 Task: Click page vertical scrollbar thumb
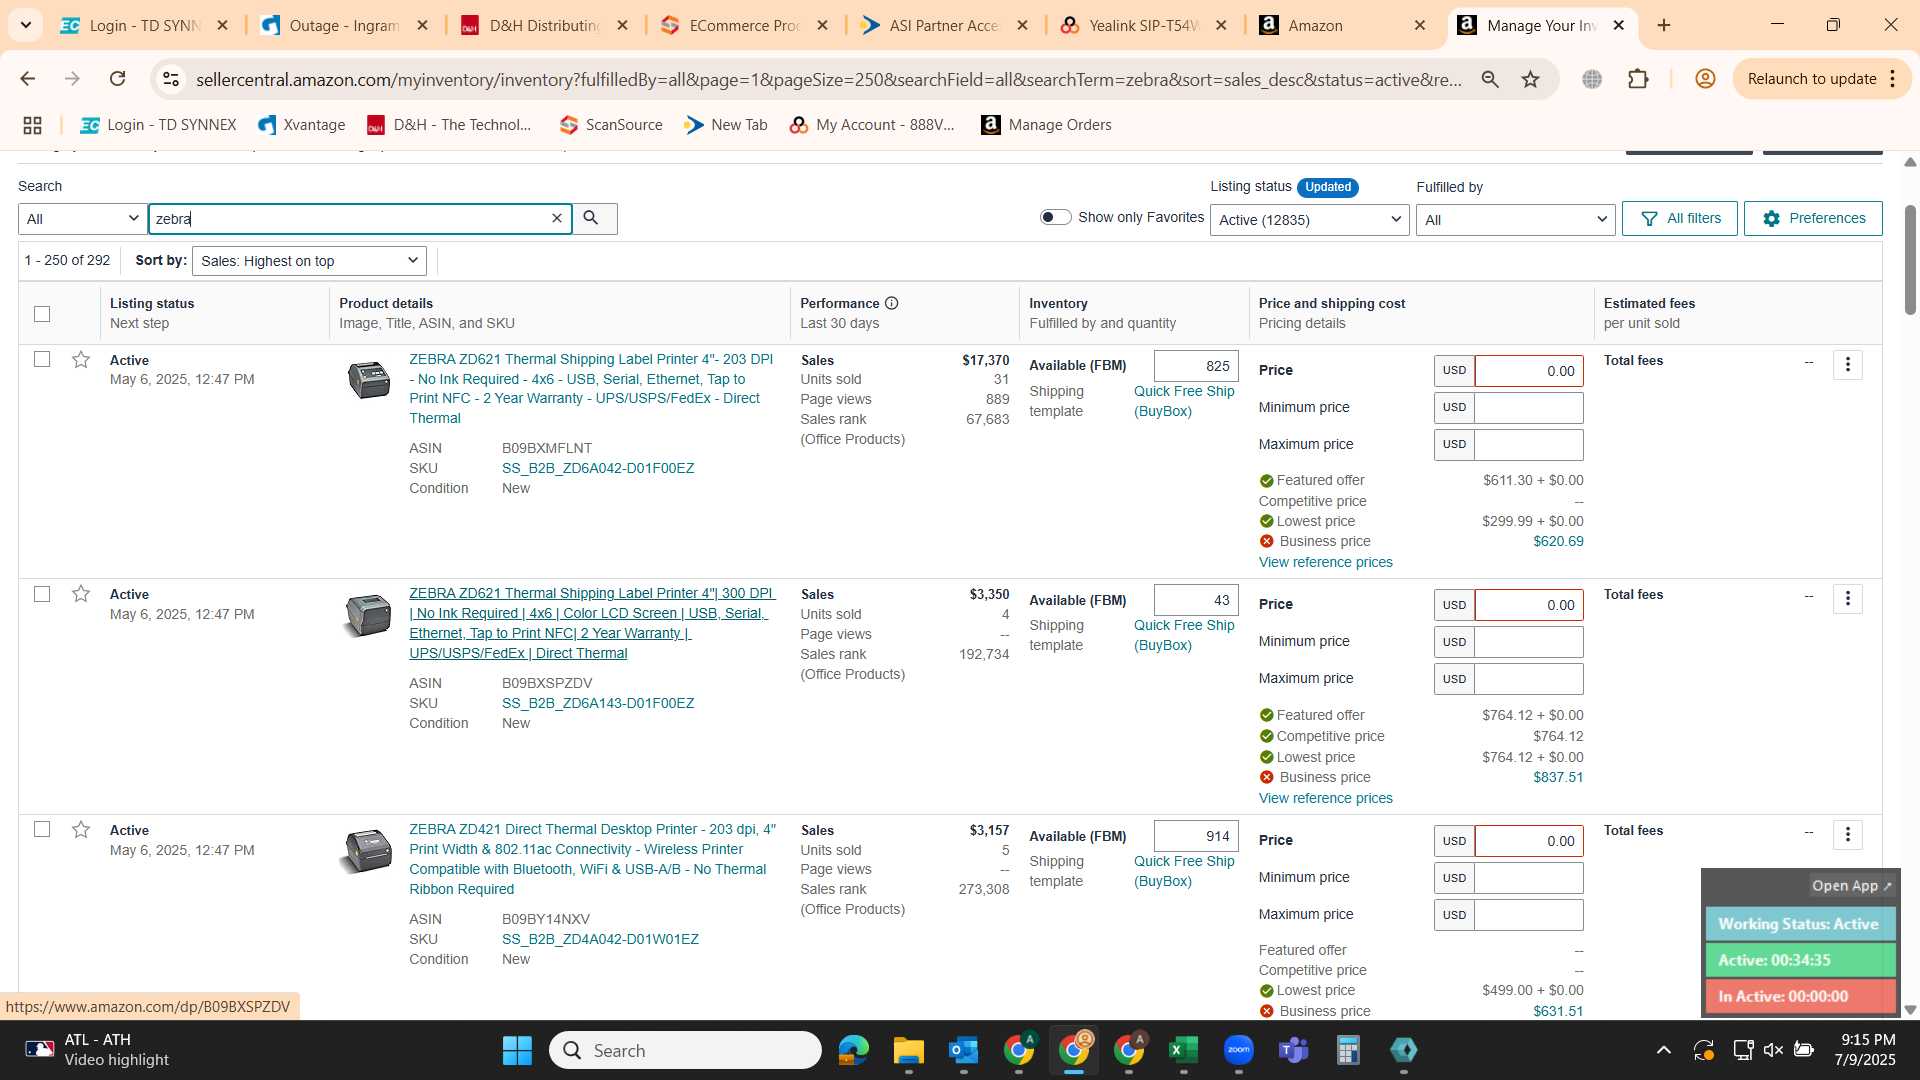1910,260
